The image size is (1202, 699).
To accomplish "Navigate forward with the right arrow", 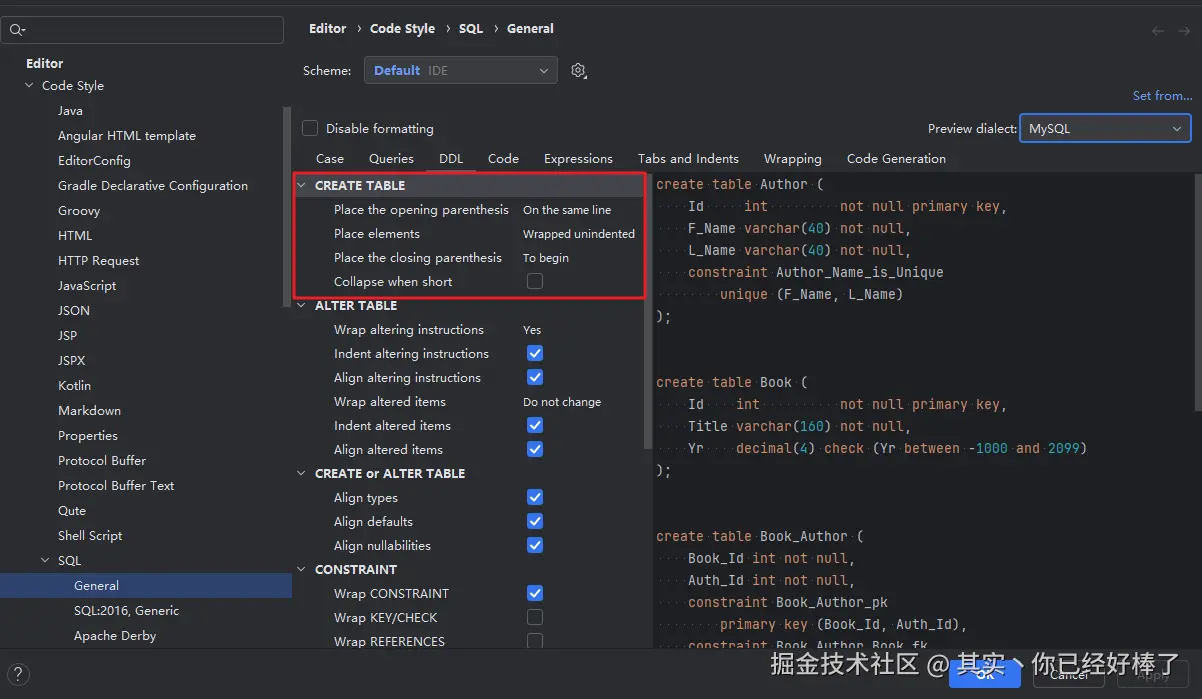I will (1184, 31).
